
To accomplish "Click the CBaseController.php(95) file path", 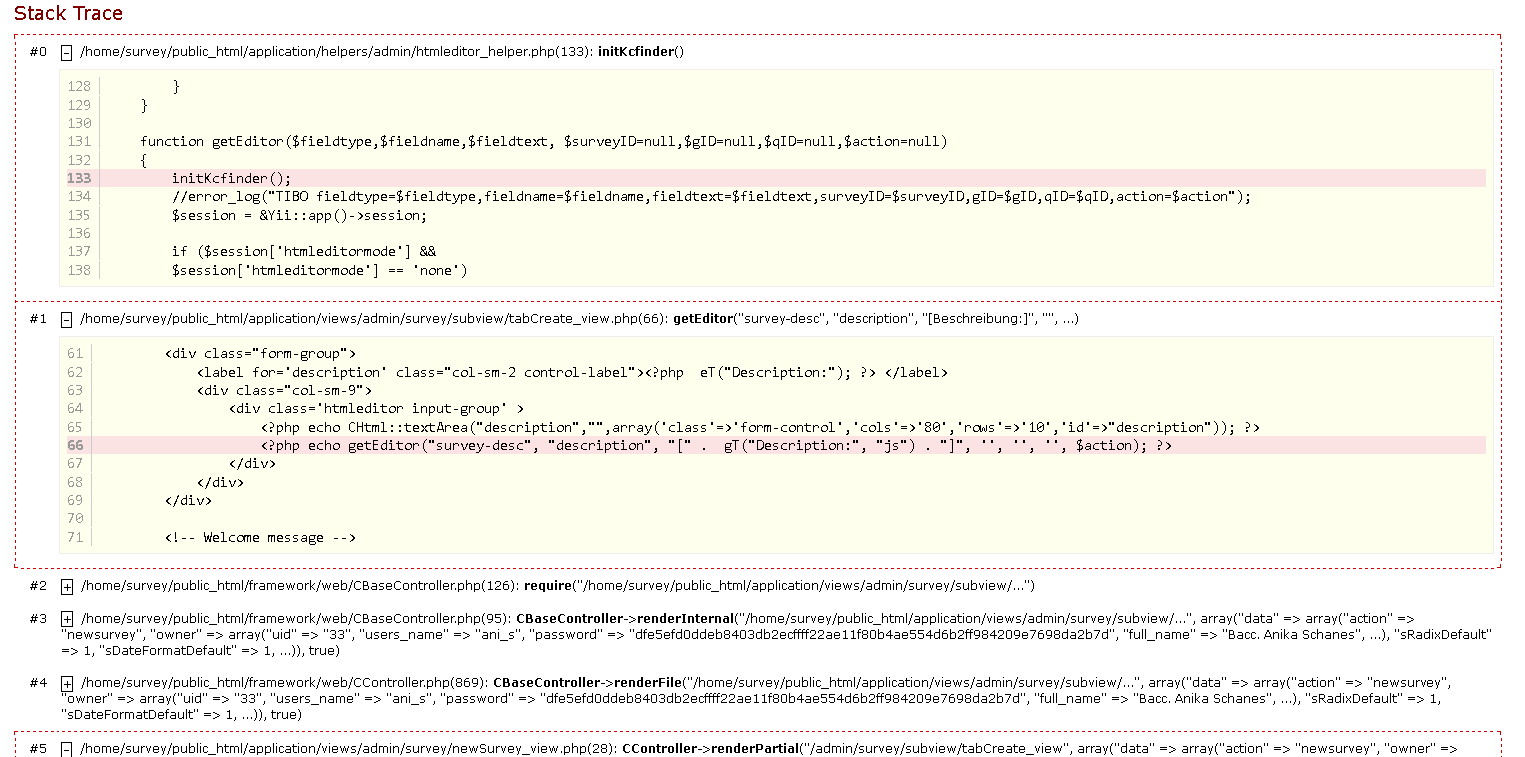I will point(295,619).
